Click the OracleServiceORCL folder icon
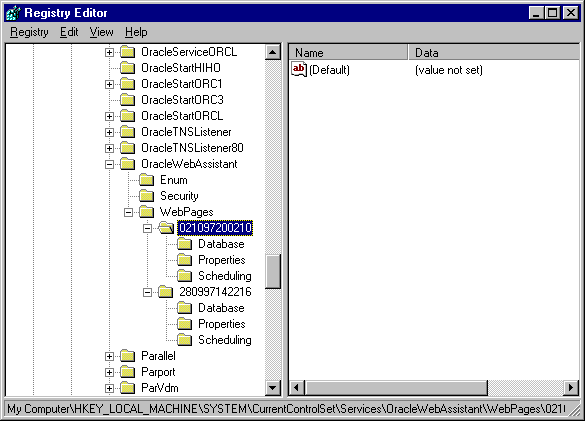Viewport: 585px width, 421px height. click(128, 52)
